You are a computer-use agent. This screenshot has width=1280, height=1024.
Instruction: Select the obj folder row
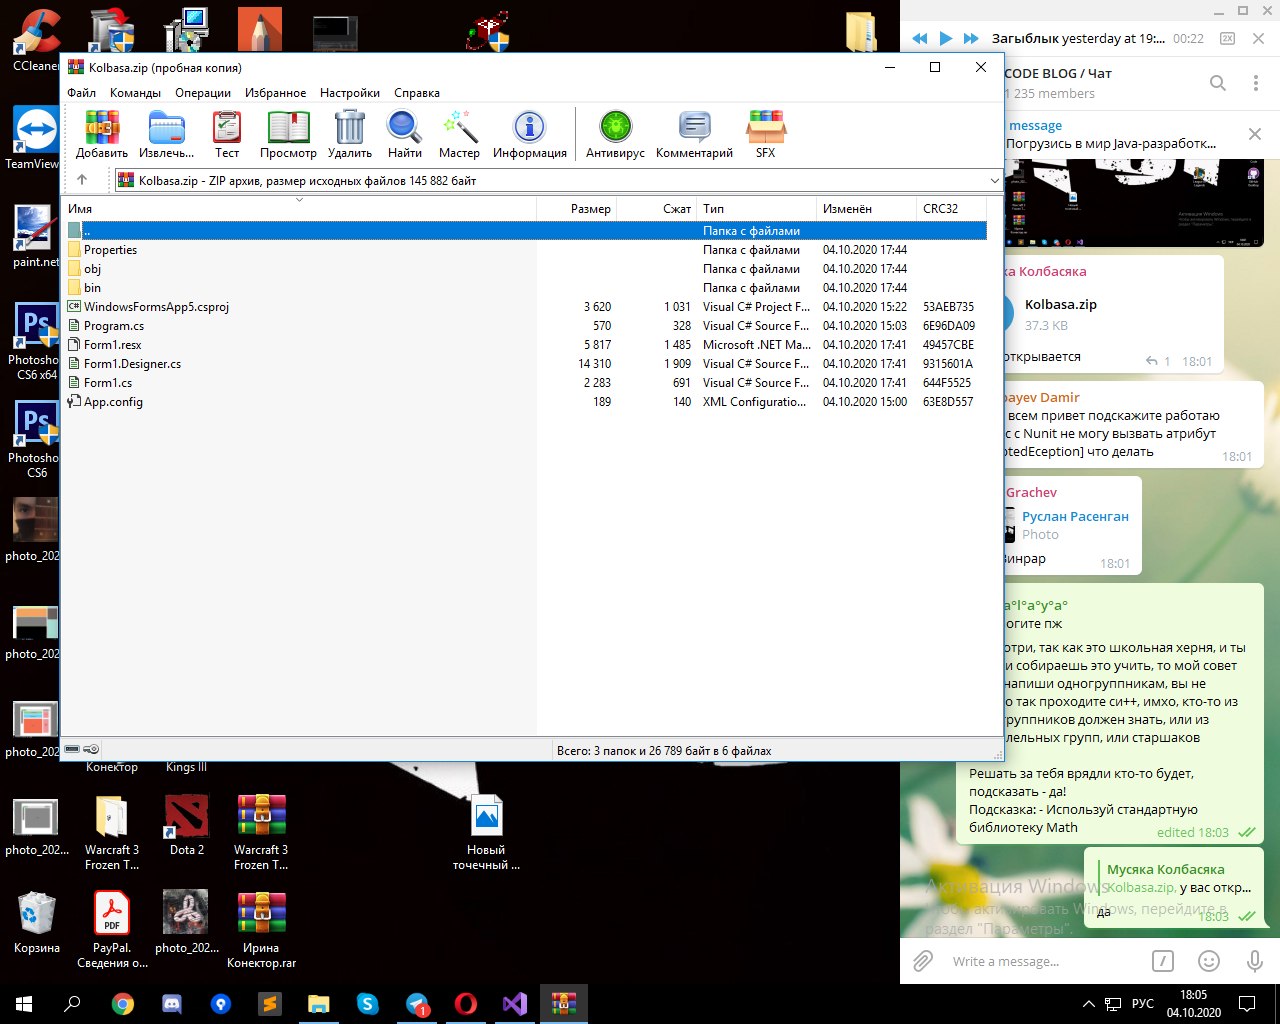tap(525, 269)
